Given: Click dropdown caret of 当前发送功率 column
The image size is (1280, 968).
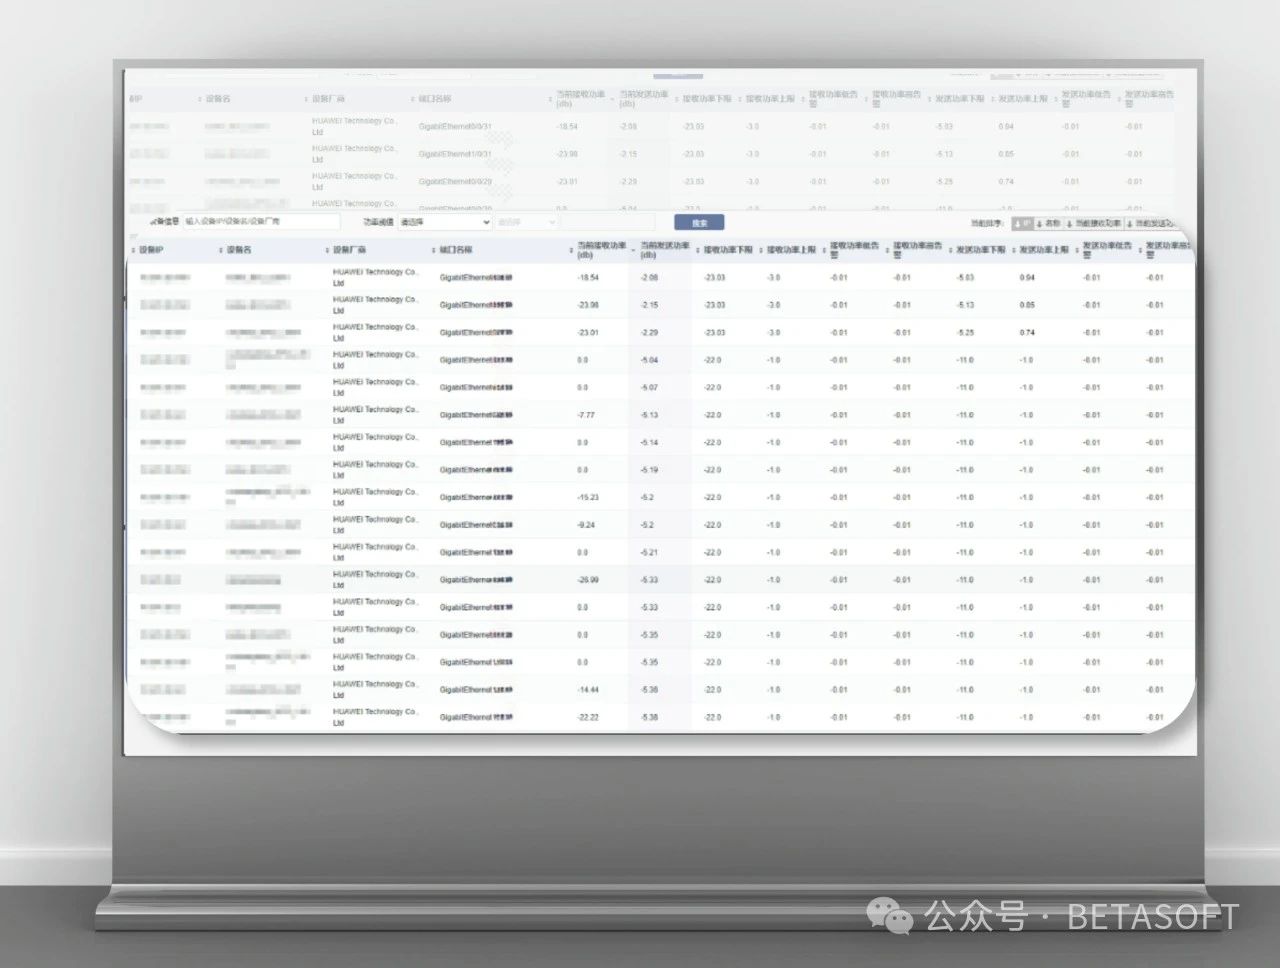Looking at the screenshot, I should pos(633,250).
